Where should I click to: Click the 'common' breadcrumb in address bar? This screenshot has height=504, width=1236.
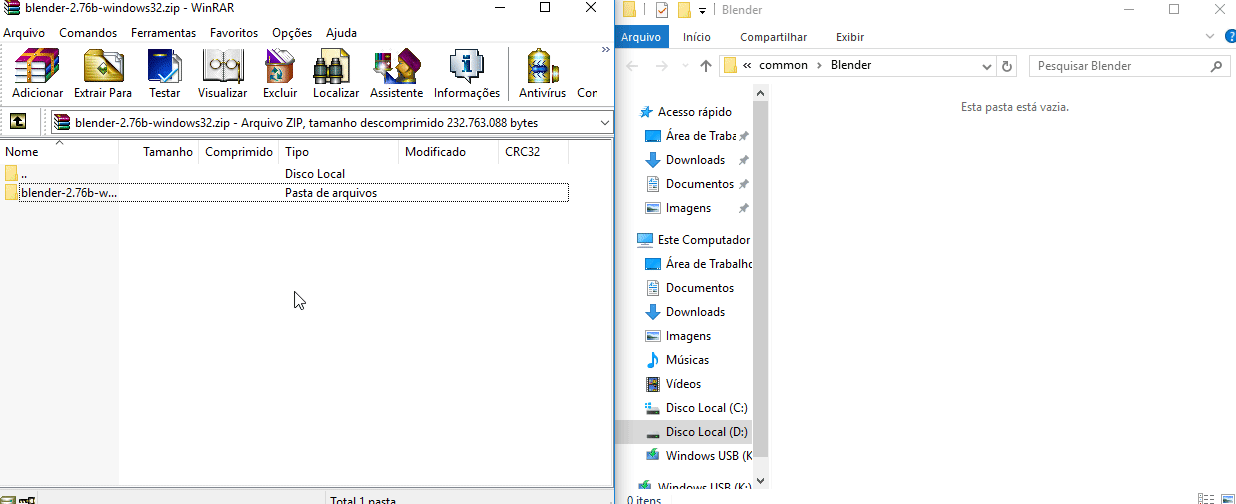[783, 65]
